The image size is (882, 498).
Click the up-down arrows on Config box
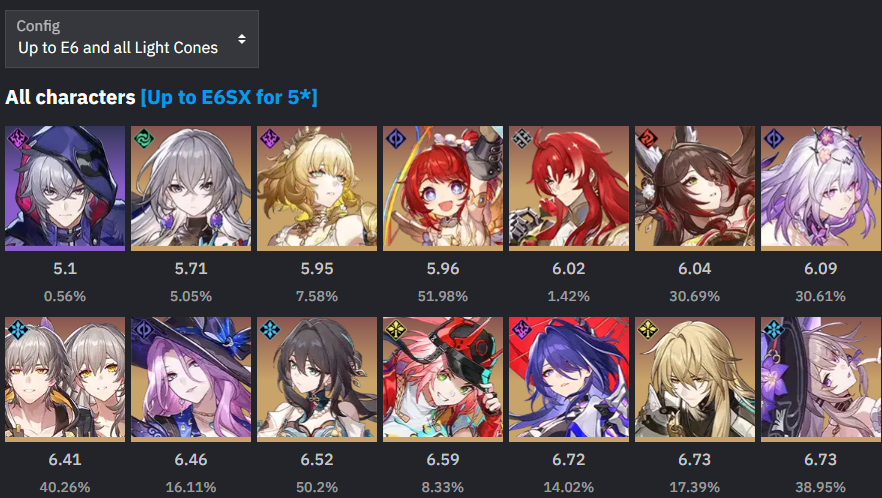242,39
